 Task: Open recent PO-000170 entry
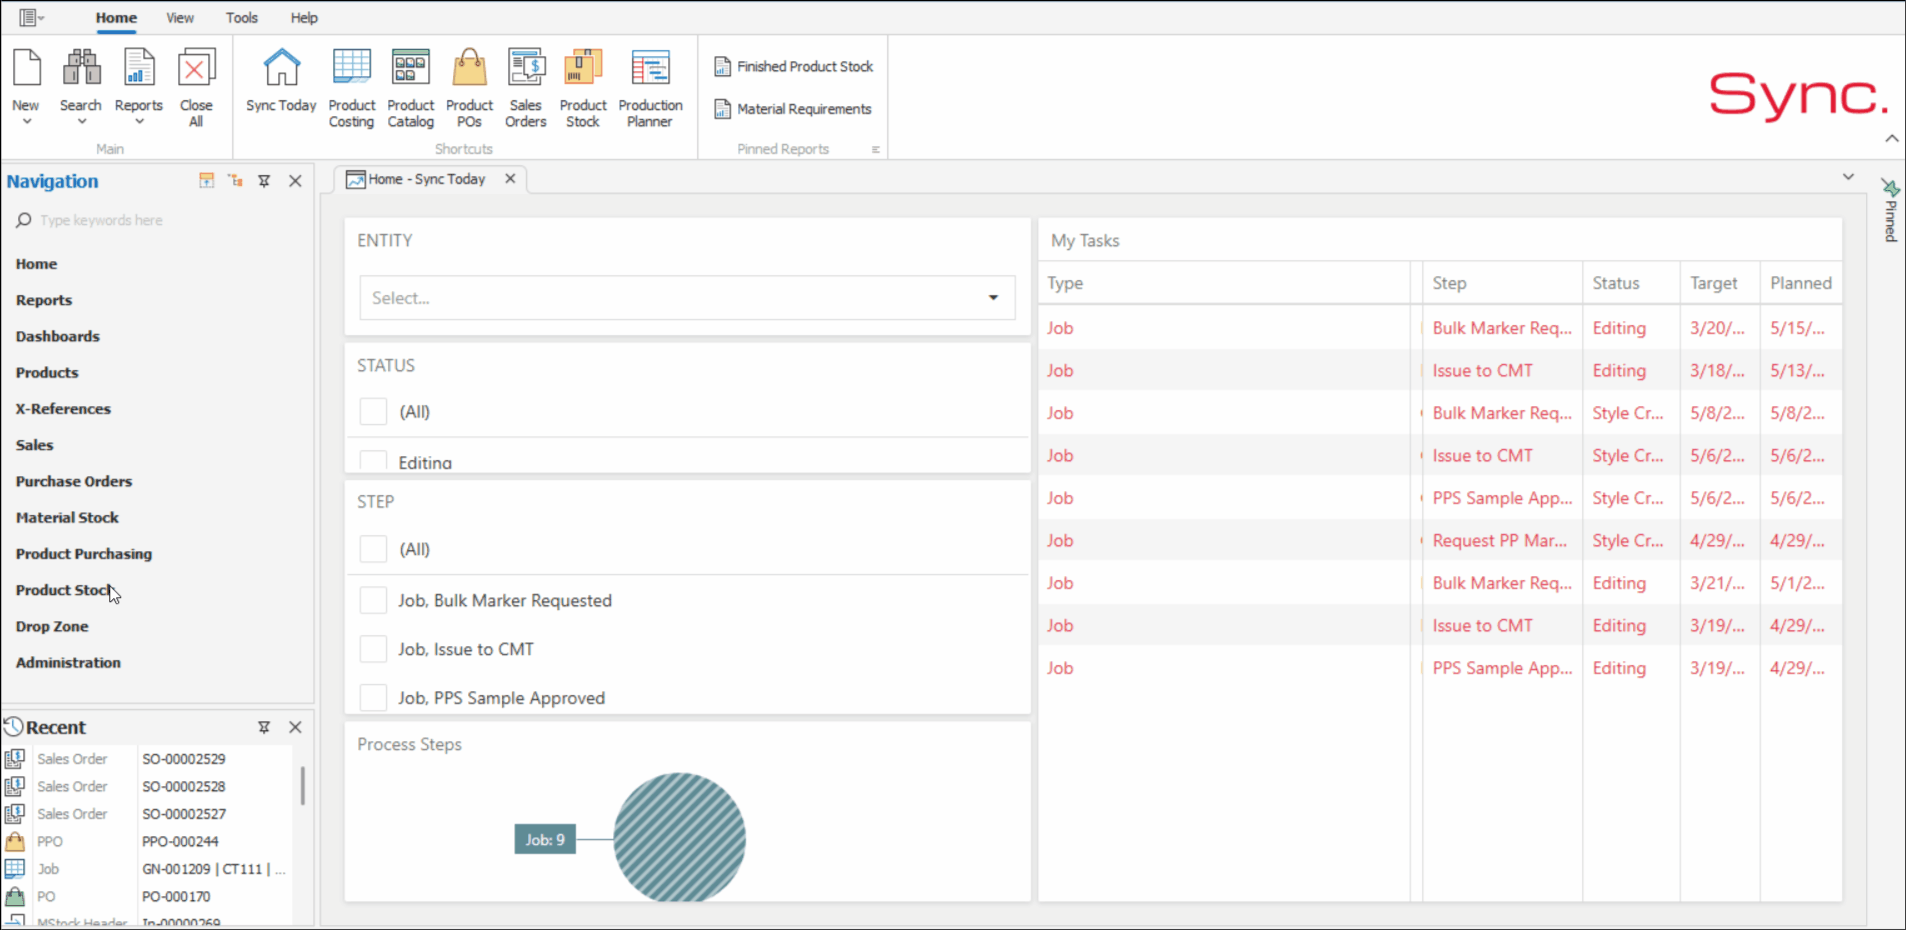[x=150, y=896]
